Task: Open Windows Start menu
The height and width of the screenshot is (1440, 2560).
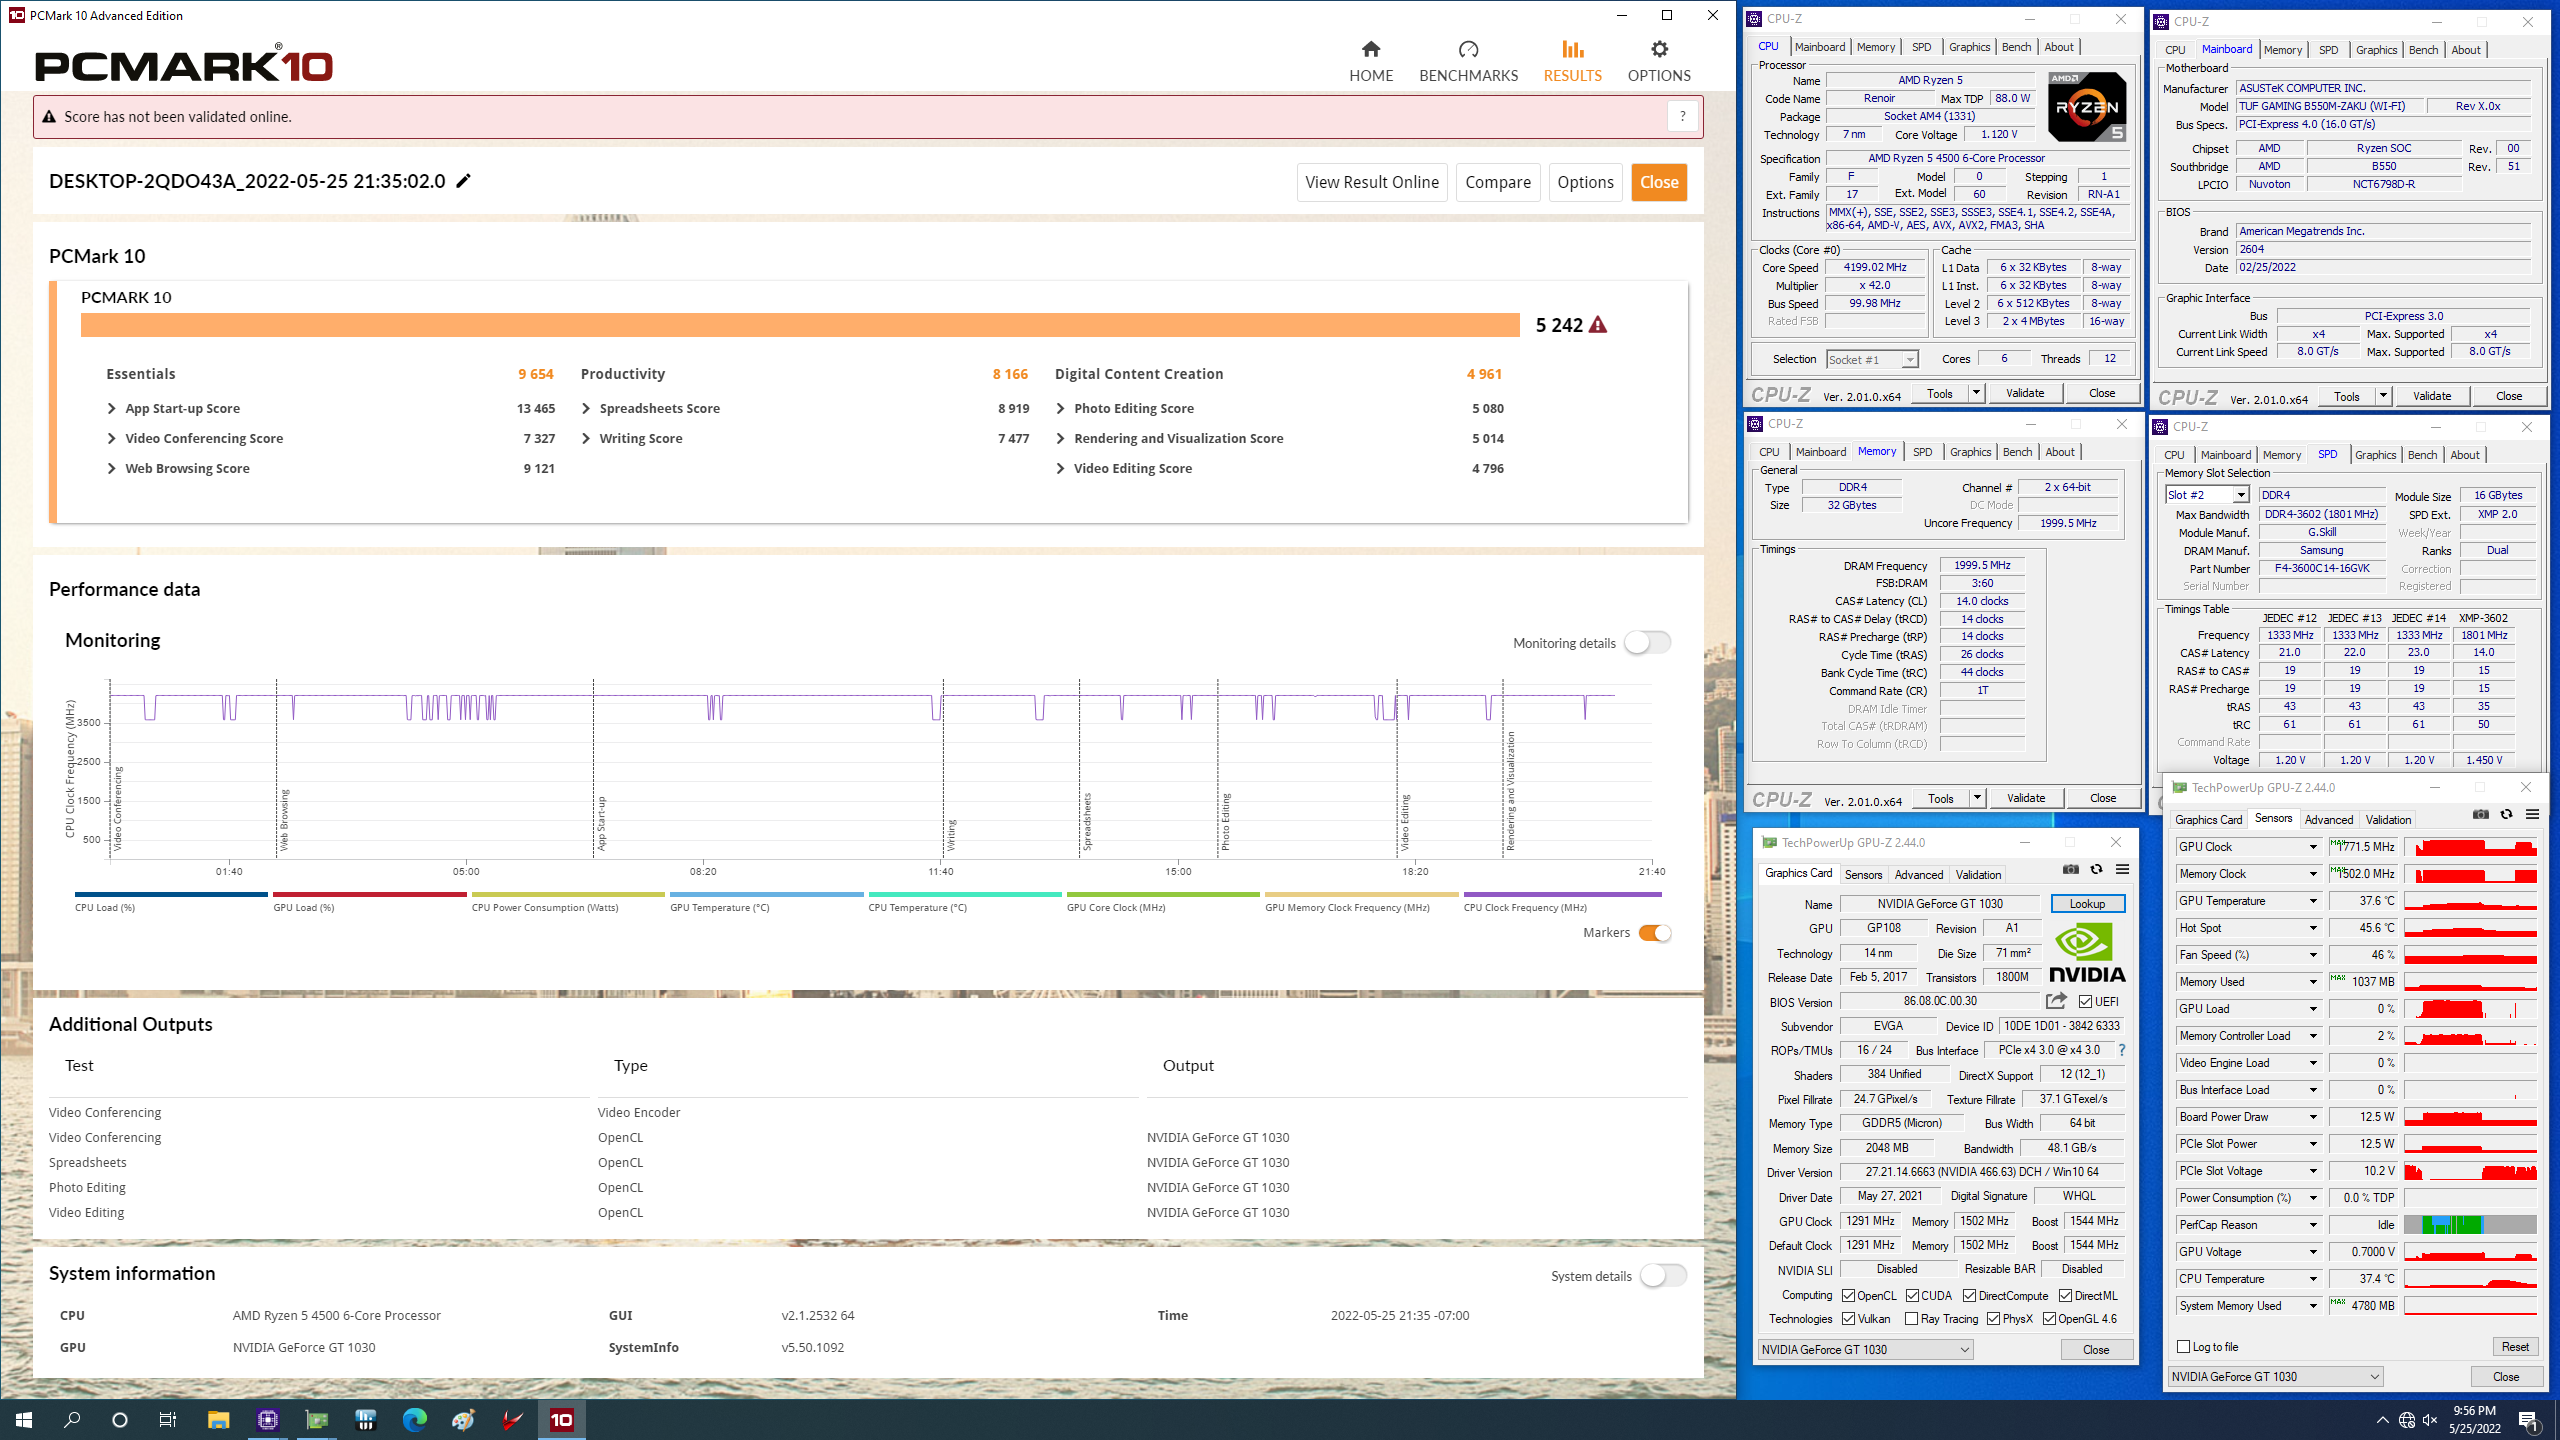Action: point(24,1420)
